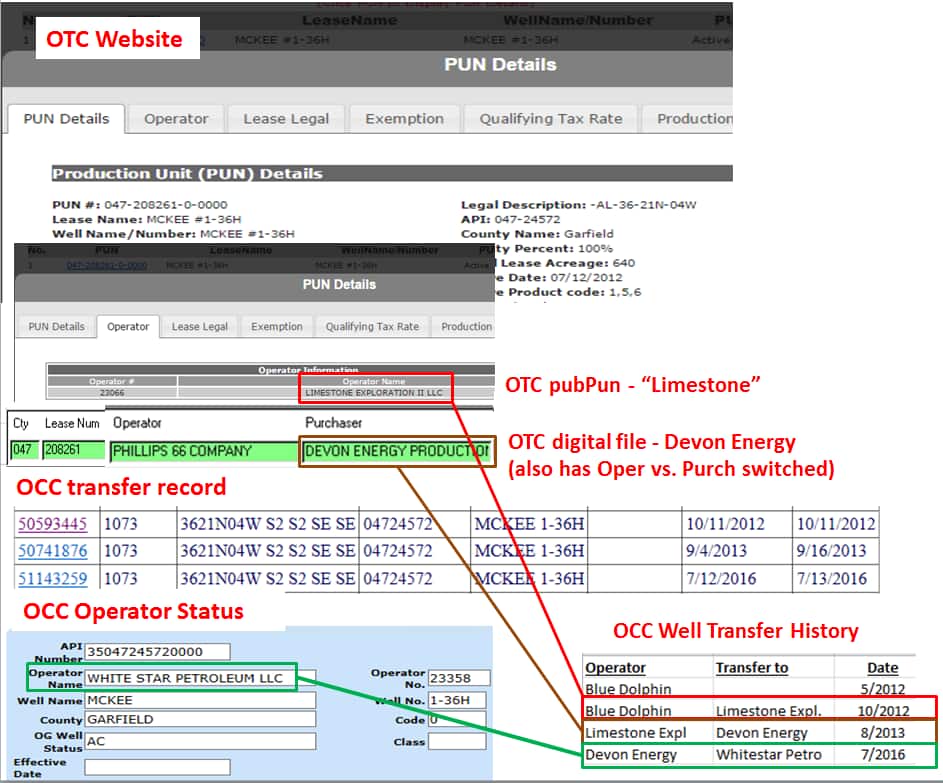Click Operator column header in Well Transfer History
The width and height of the screenshot is (943, 783).
click(x=615, y=668)
